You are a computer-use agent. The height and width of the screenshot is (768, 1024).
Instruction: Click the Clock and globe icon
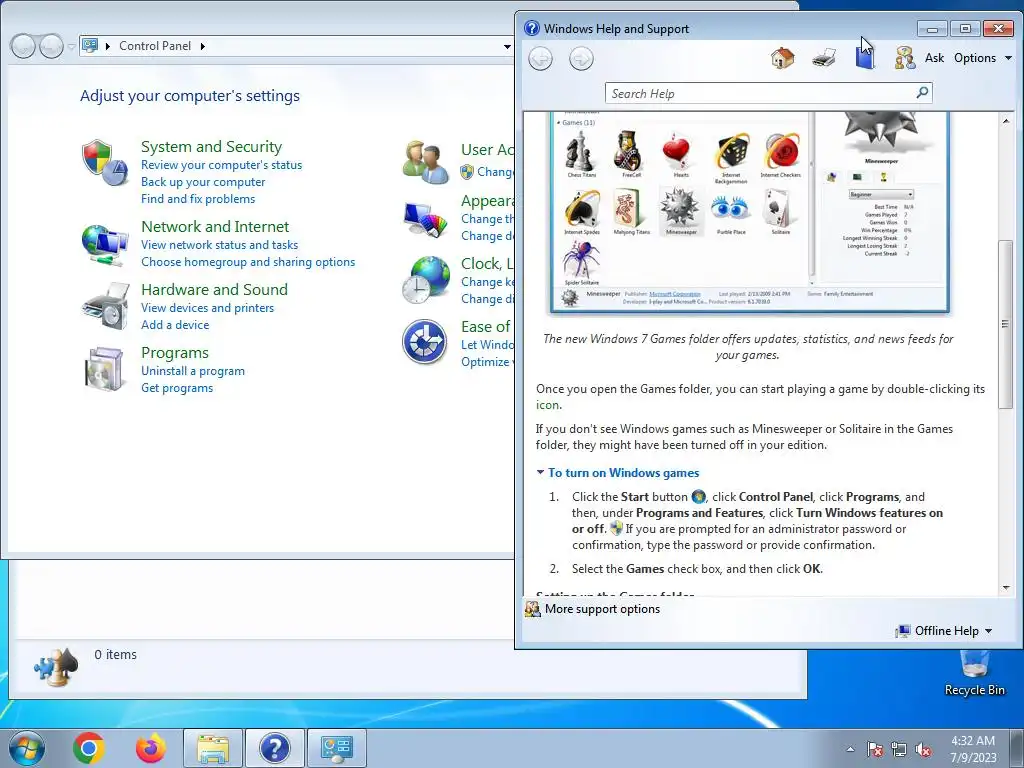pyautogui.click(x=425, y=280)
